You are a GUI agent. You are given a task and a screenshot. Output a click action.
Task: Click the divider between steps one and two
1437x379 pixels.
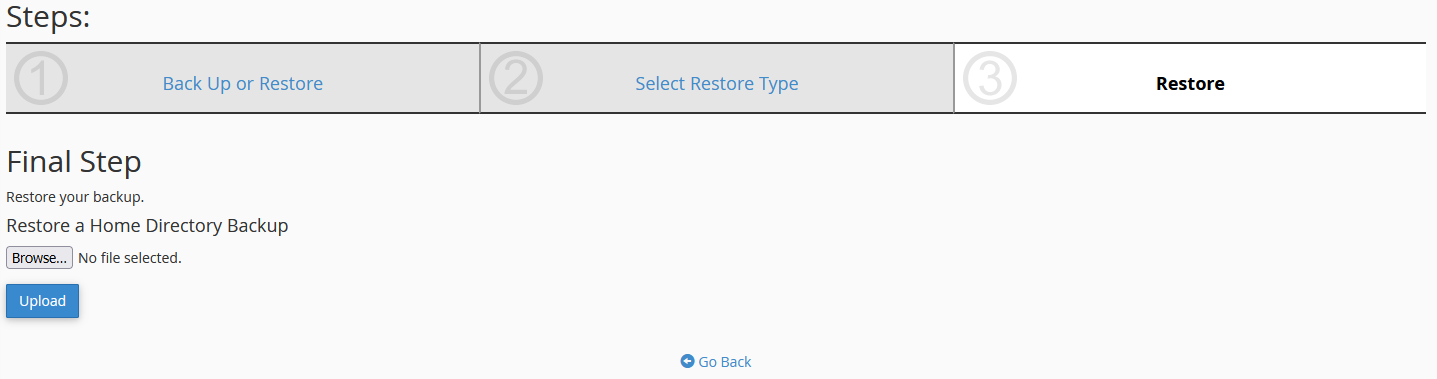click(480, 78)
